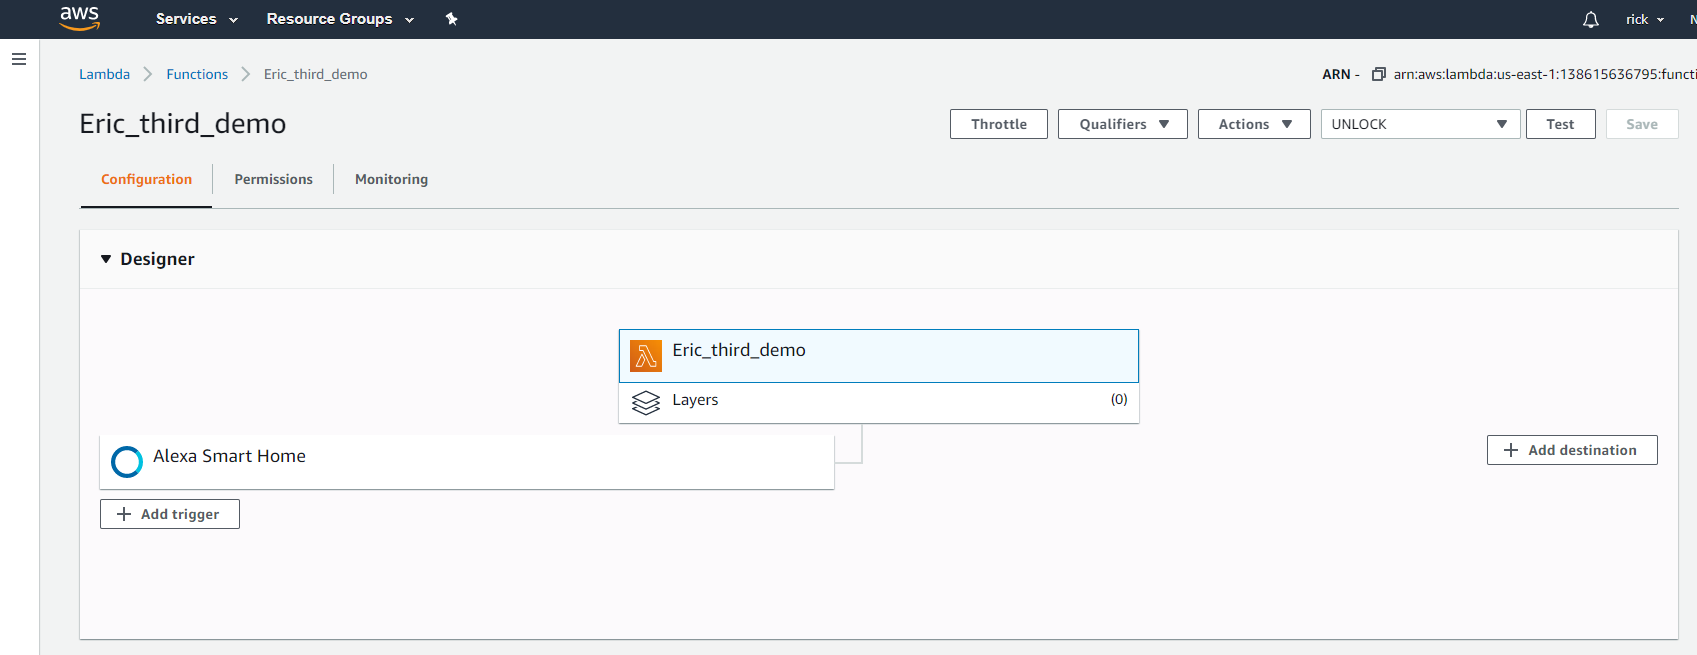Switch to the Permissions tab

pyautogui.click(x=273, y=179)
